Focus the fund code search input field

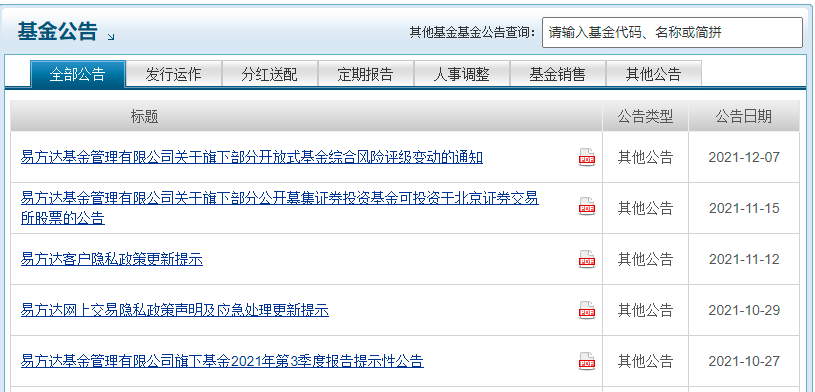tap(672, 33)
